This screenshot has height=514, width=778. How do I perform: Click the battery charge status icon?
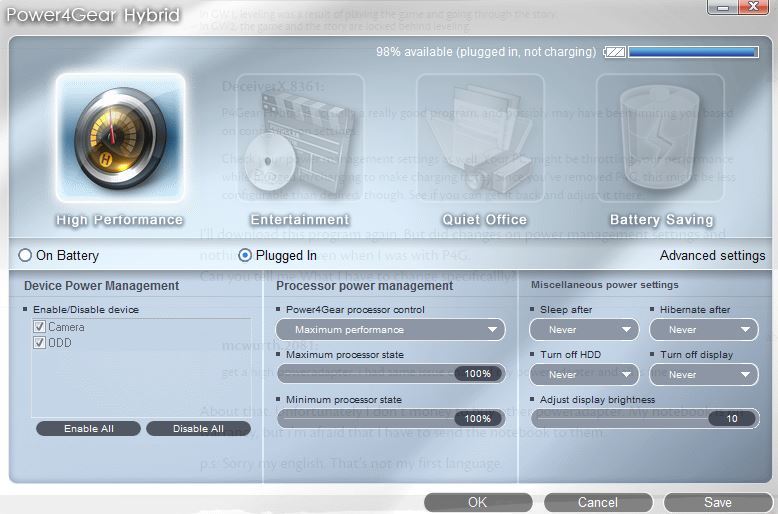tap(615, 52)
